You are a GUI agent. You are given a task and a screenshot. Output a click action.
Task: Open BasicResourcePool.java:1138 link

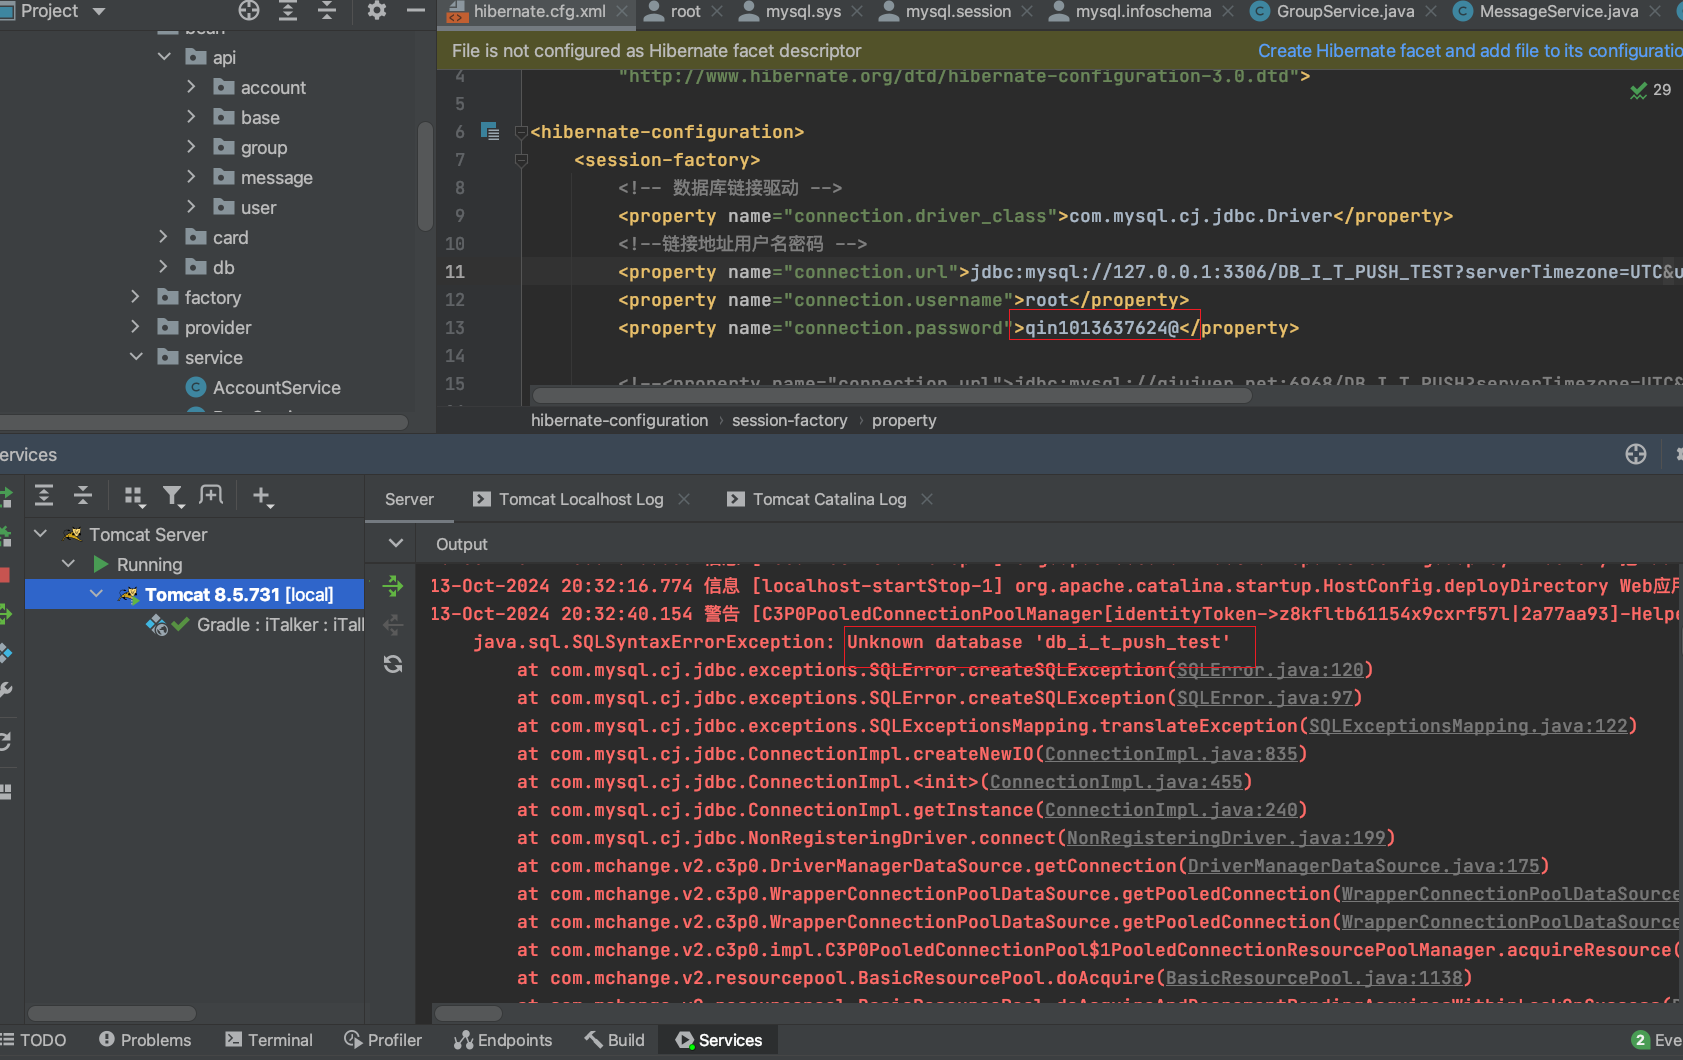(x=1314, y=978)
